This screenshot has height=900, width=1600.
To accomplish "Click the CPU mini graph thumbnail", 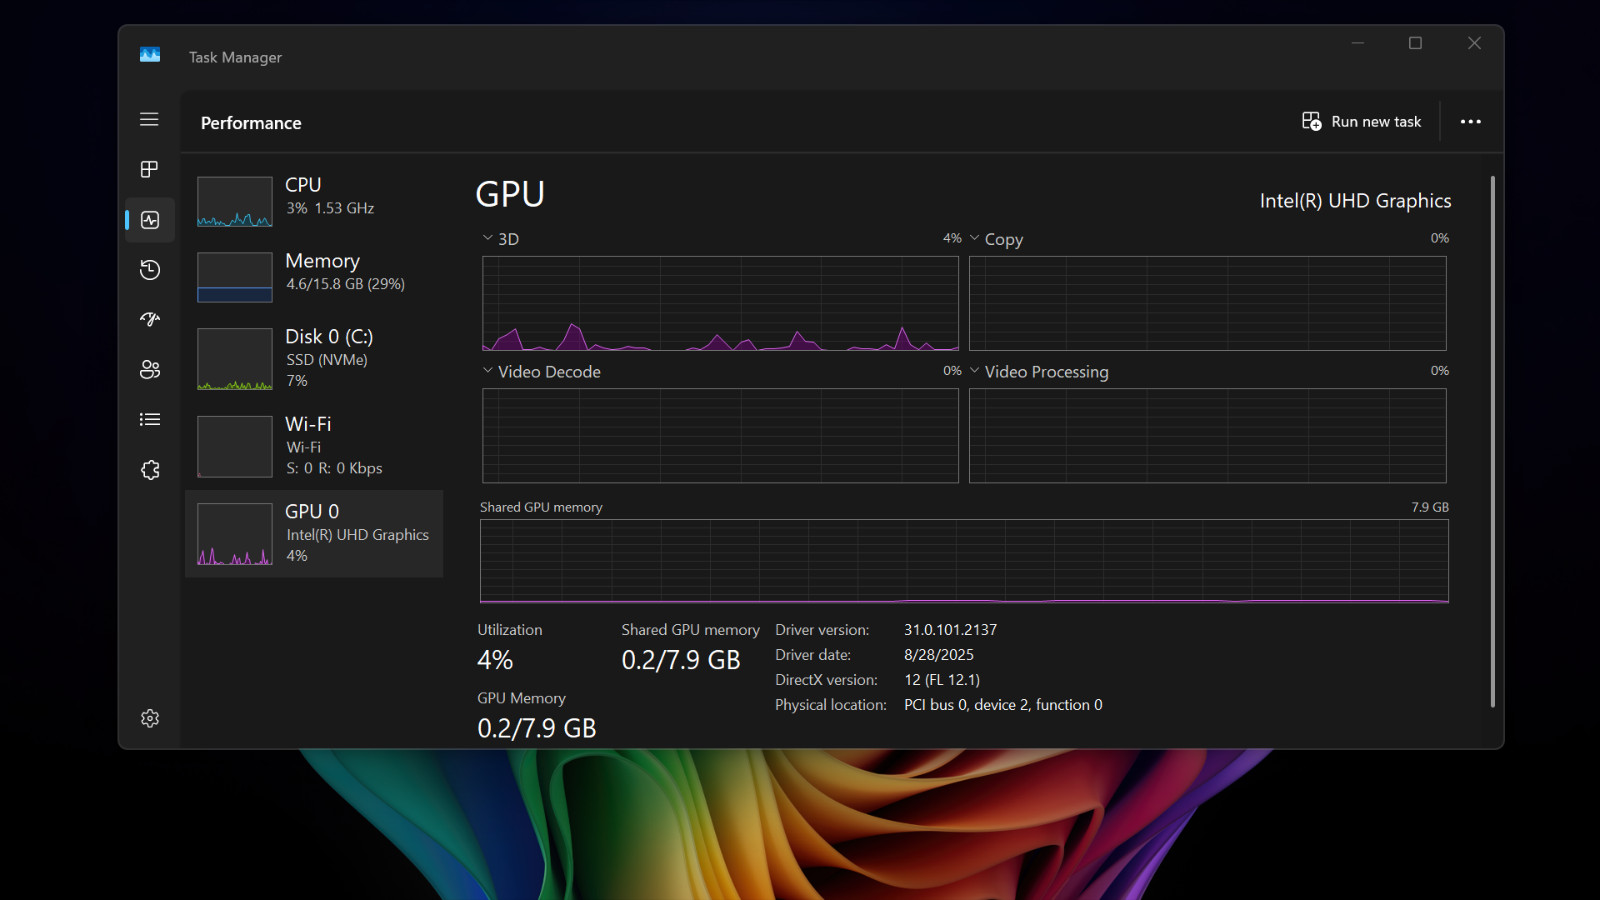I will tap(235, 201).
